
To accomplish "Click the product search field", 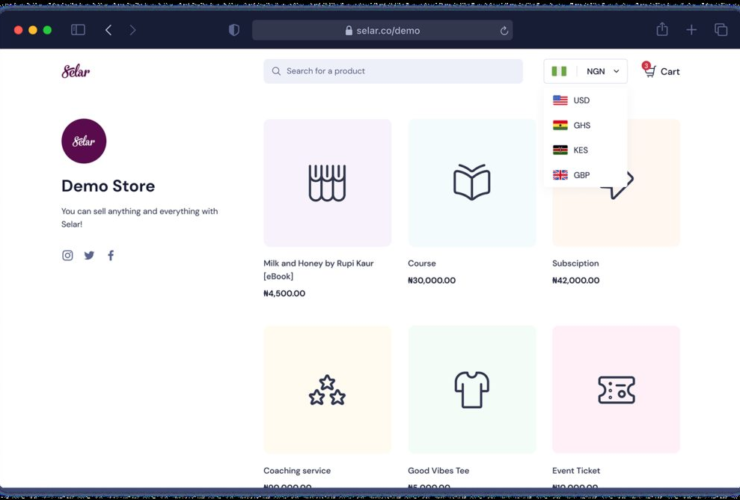I will pyautogui.click(x=393, y=71).
